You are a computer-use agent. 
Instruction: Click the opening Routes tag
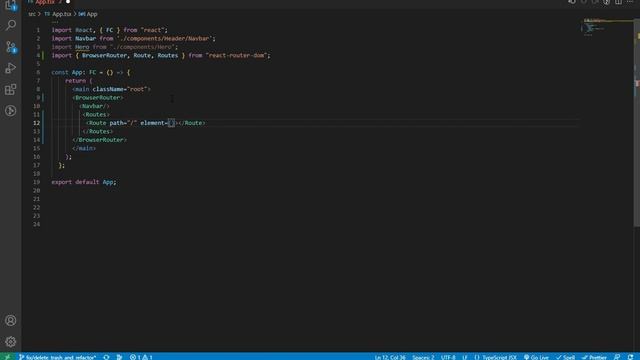click(96, 115)
